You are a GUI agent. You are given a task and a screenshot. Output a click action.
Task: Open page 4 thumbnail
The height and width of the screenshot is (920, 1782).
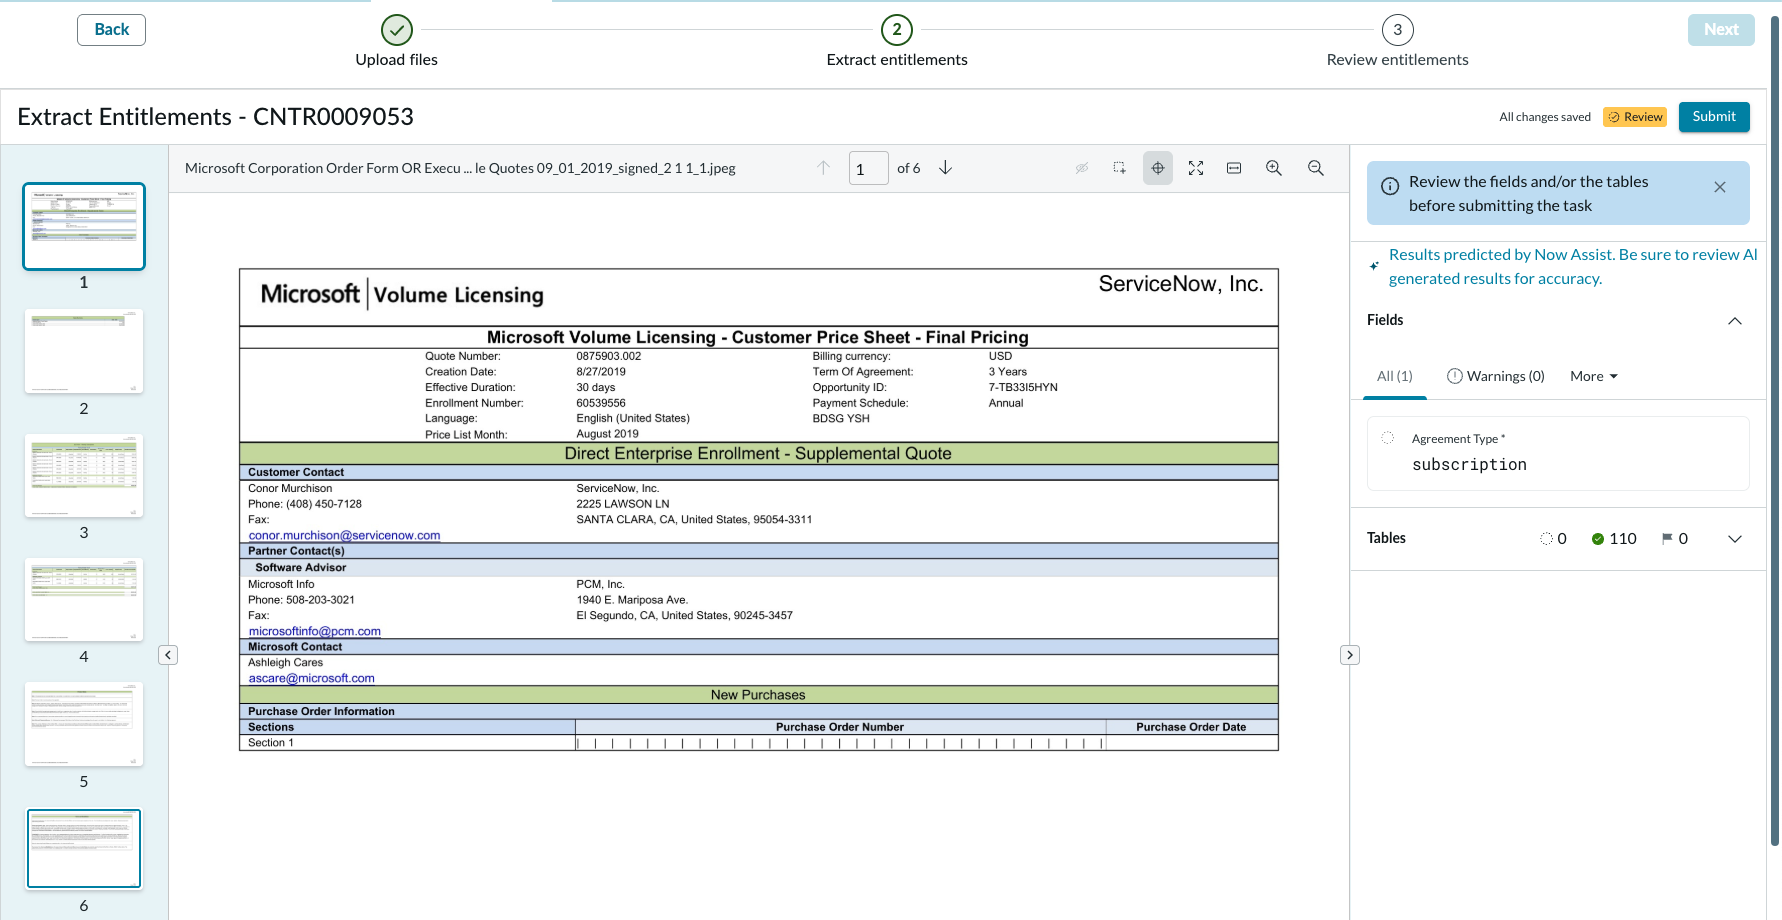coord(84,599)
